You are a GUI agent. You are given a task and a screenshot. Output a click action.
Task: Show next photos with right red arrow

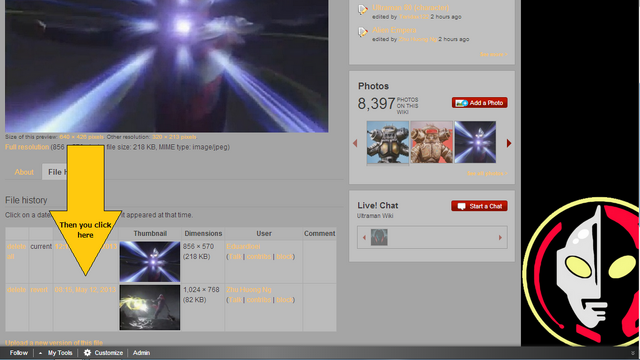pyautogui.click(x=509, y=143)
